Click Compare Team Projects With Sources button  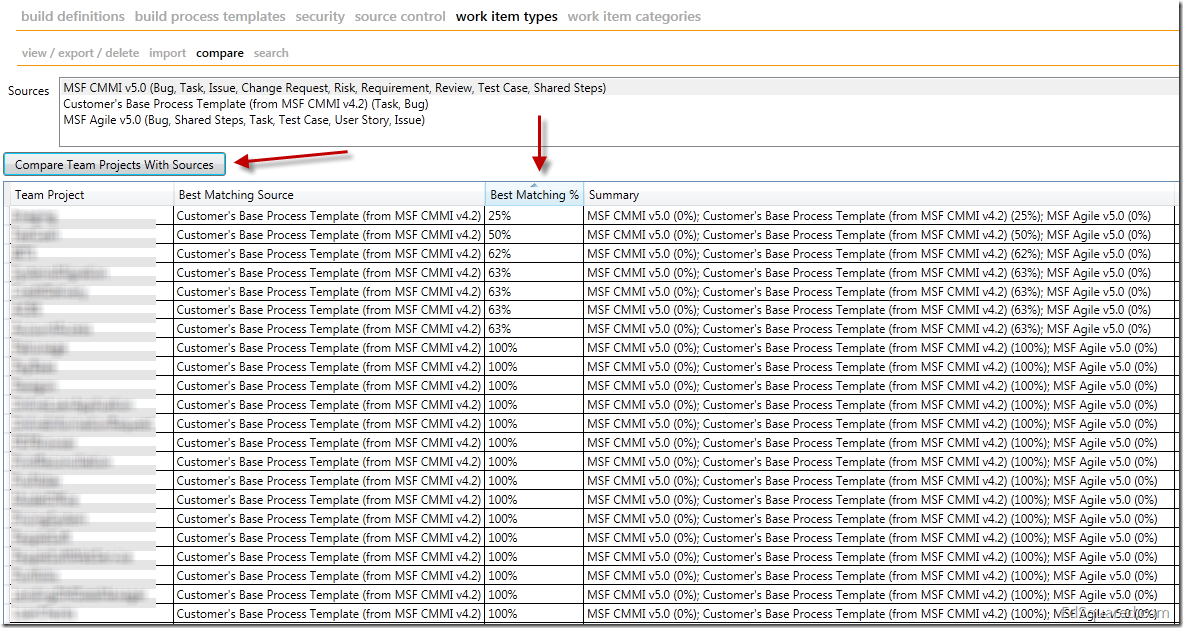point(115,164)
